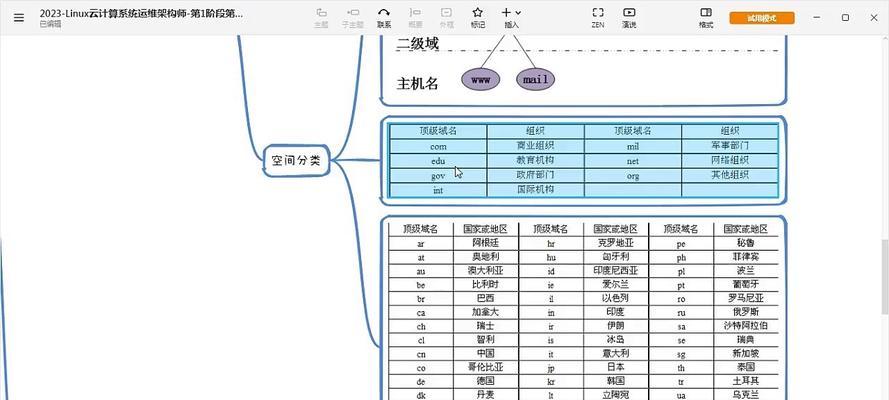Click the edu cell

pyautogui.click(x=438, y=161)
